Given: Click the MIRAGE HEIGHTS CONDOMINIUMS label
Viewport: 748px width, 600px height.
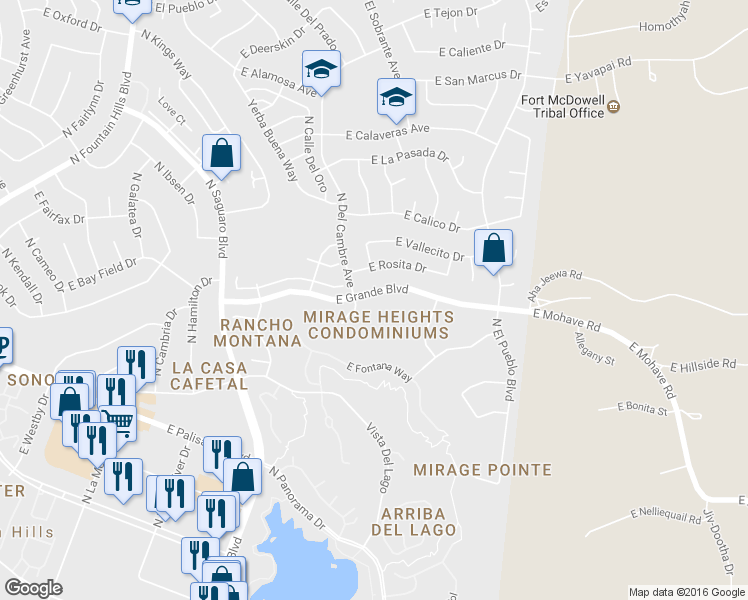Looking at the screenshot, I should coord(379,325).
